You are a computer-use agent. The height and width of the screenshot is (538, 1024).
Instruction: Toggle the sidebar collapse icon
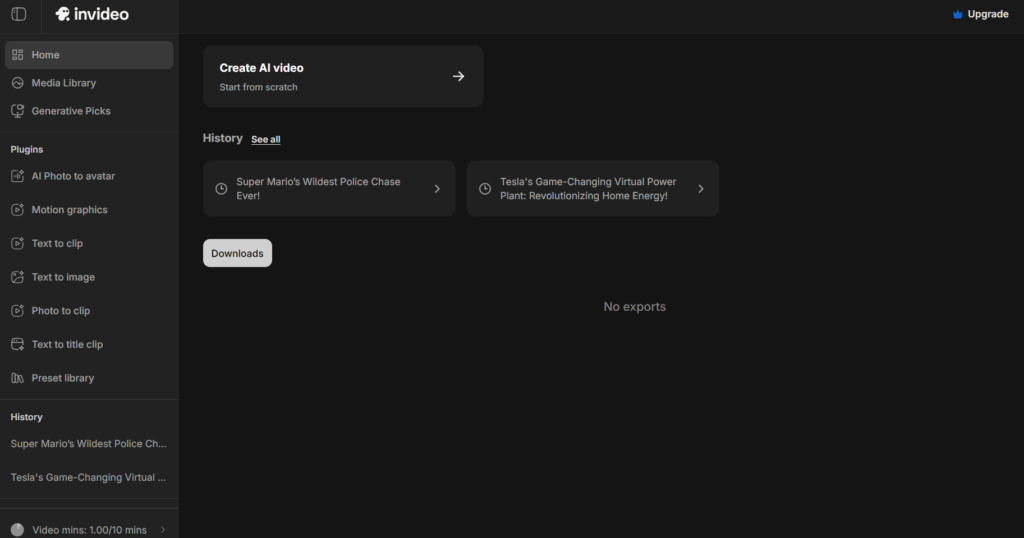[18, 14]
